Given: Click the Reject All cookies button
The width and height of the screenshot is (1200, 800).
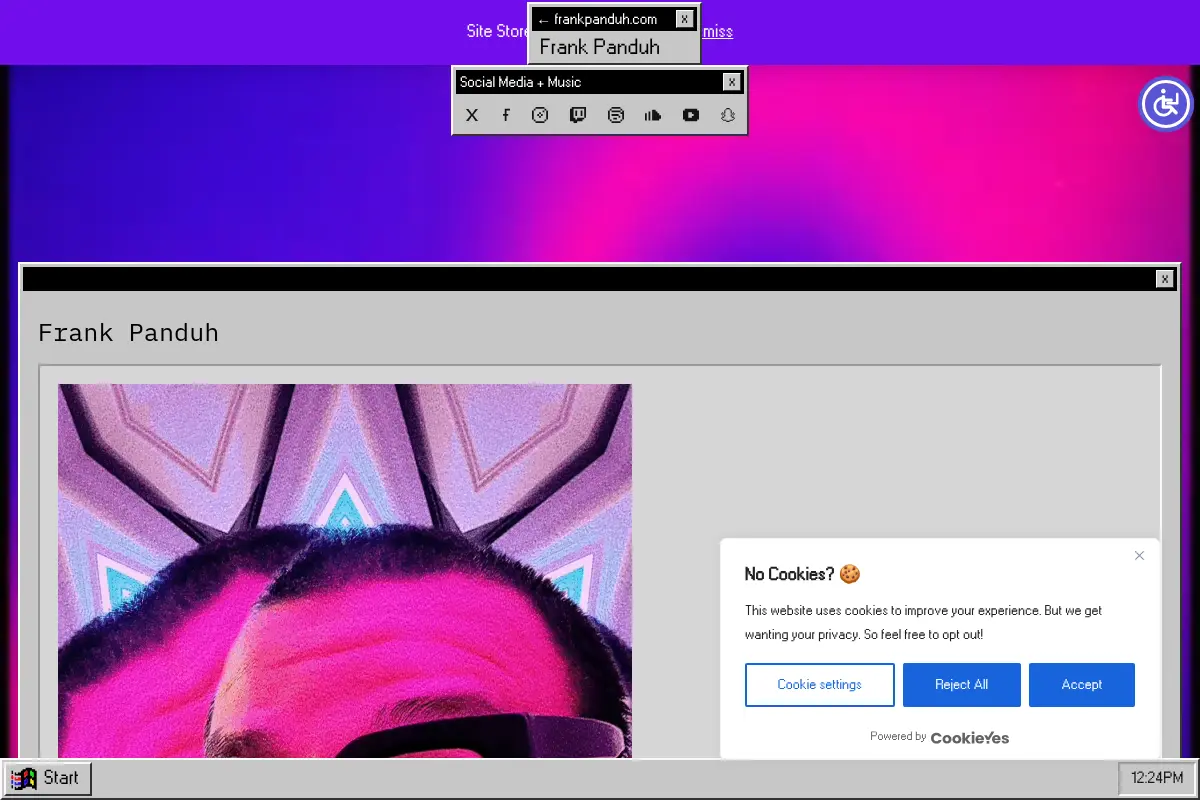Looking at the screenshot, I should coord(962,685).
